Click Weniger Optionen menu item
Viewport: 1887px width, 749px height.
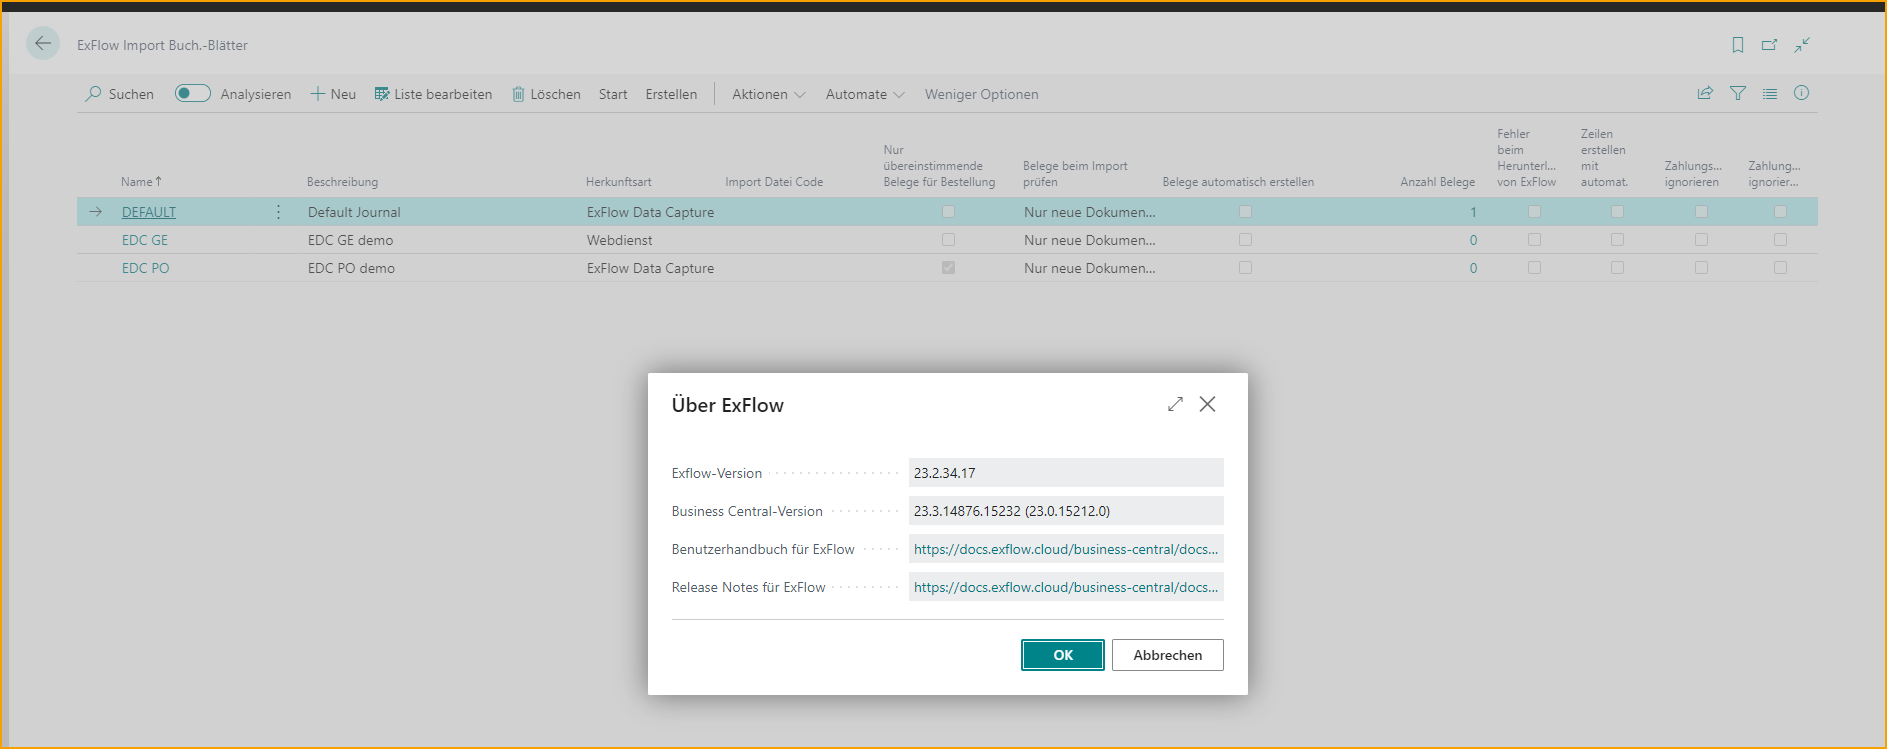[981, 94]
